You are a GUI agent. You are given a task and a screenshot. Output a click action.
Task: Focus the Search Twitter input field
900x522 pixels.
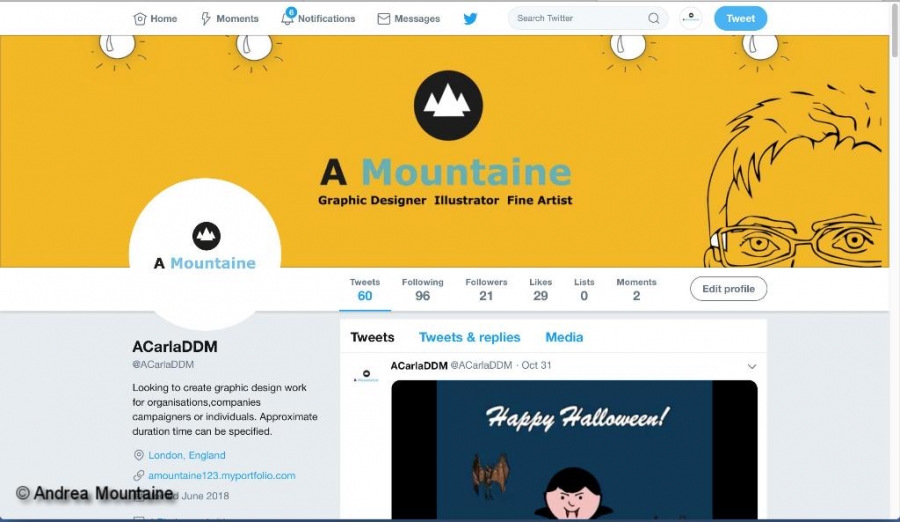pyautogui.click(x=580, y=18)
